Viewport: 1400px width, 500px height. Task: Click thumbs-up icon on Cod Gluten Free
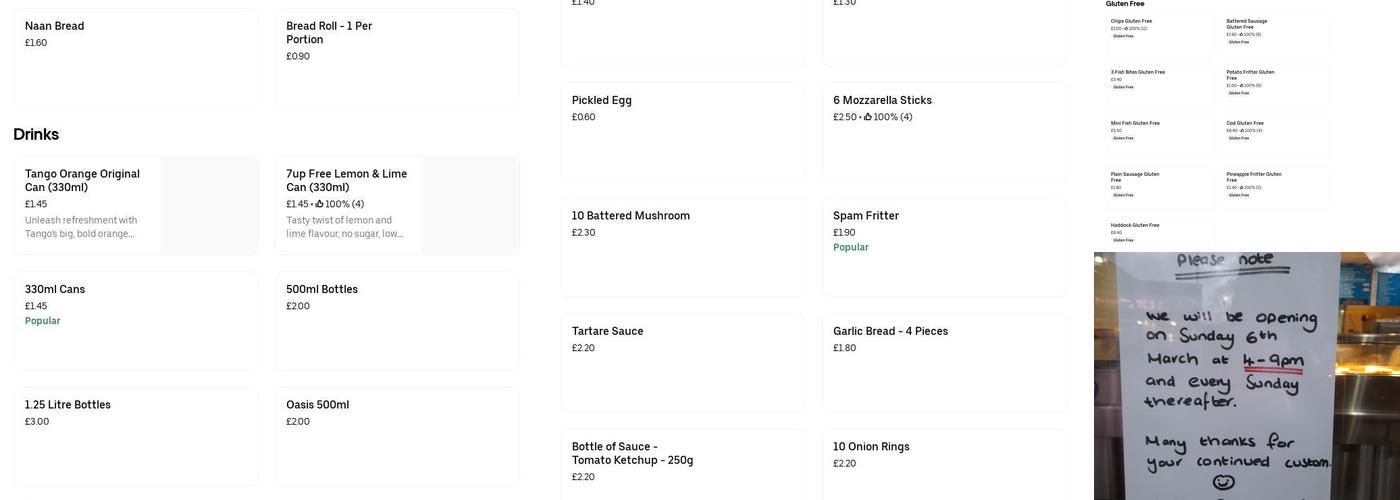[1242, 131]
